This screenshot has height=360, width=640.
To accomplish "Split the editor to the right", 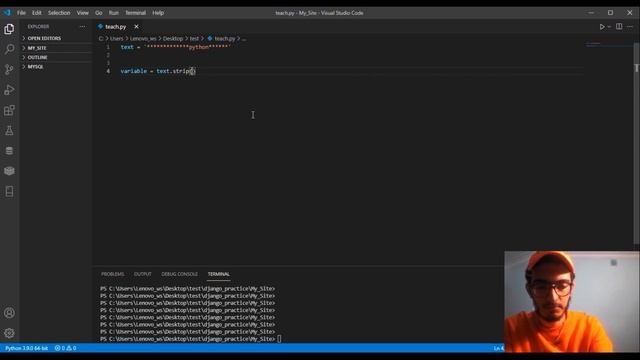I will [x=619, y=27].
